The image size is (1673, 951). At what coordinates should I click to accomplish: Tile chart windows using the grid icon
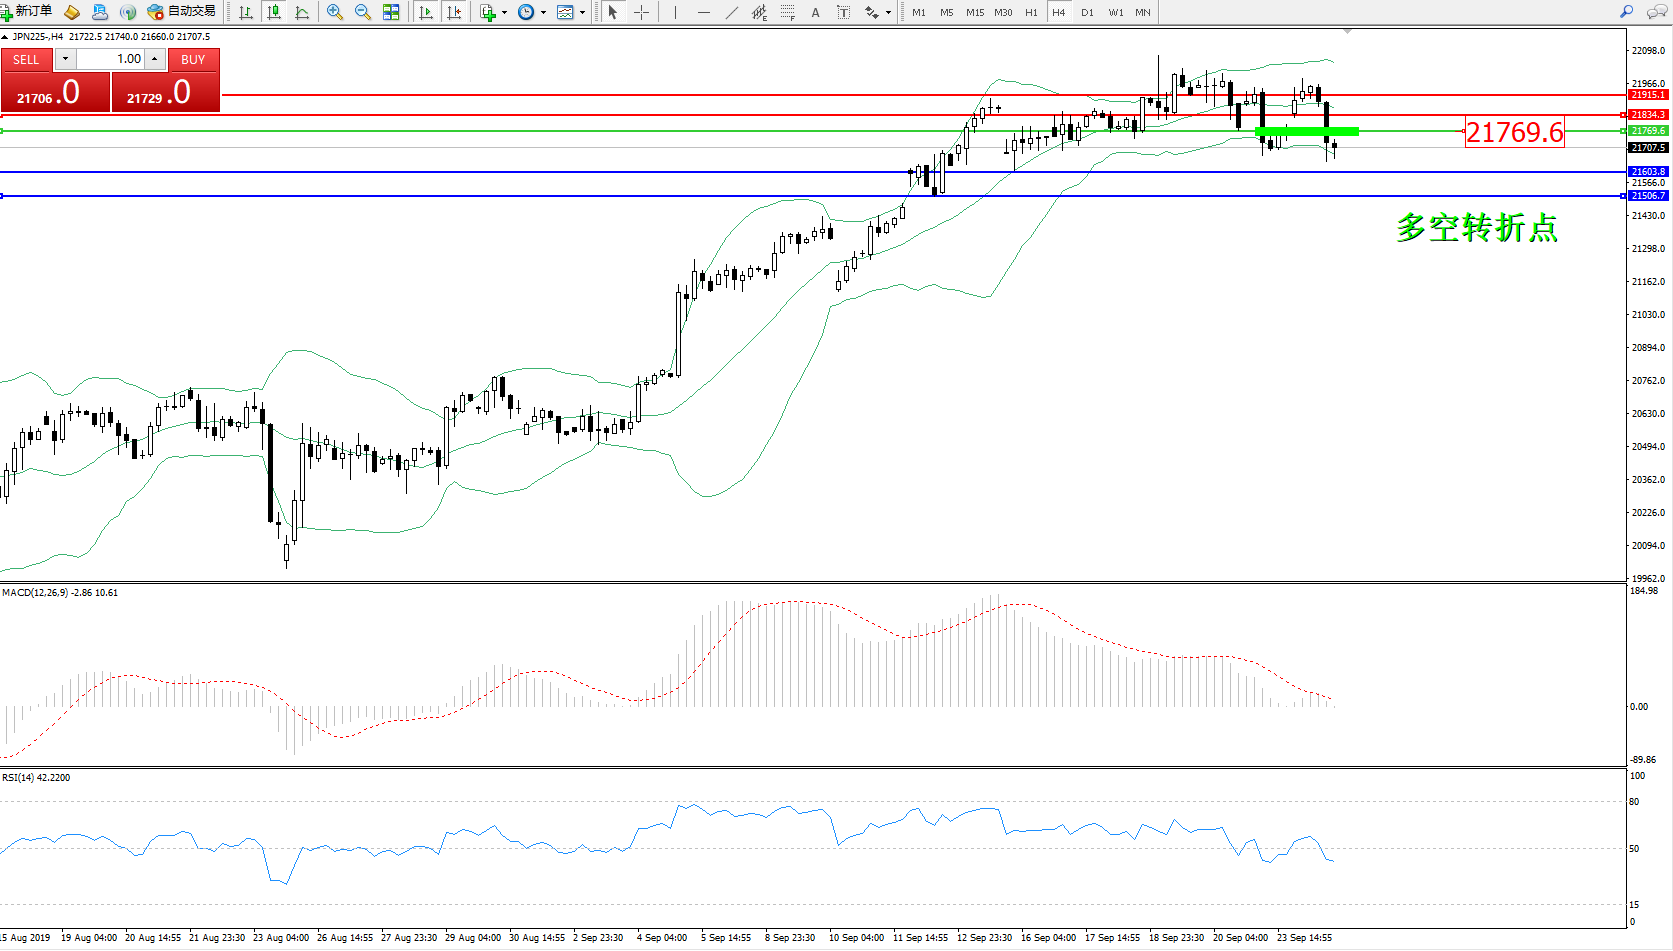tap(391, 12)
